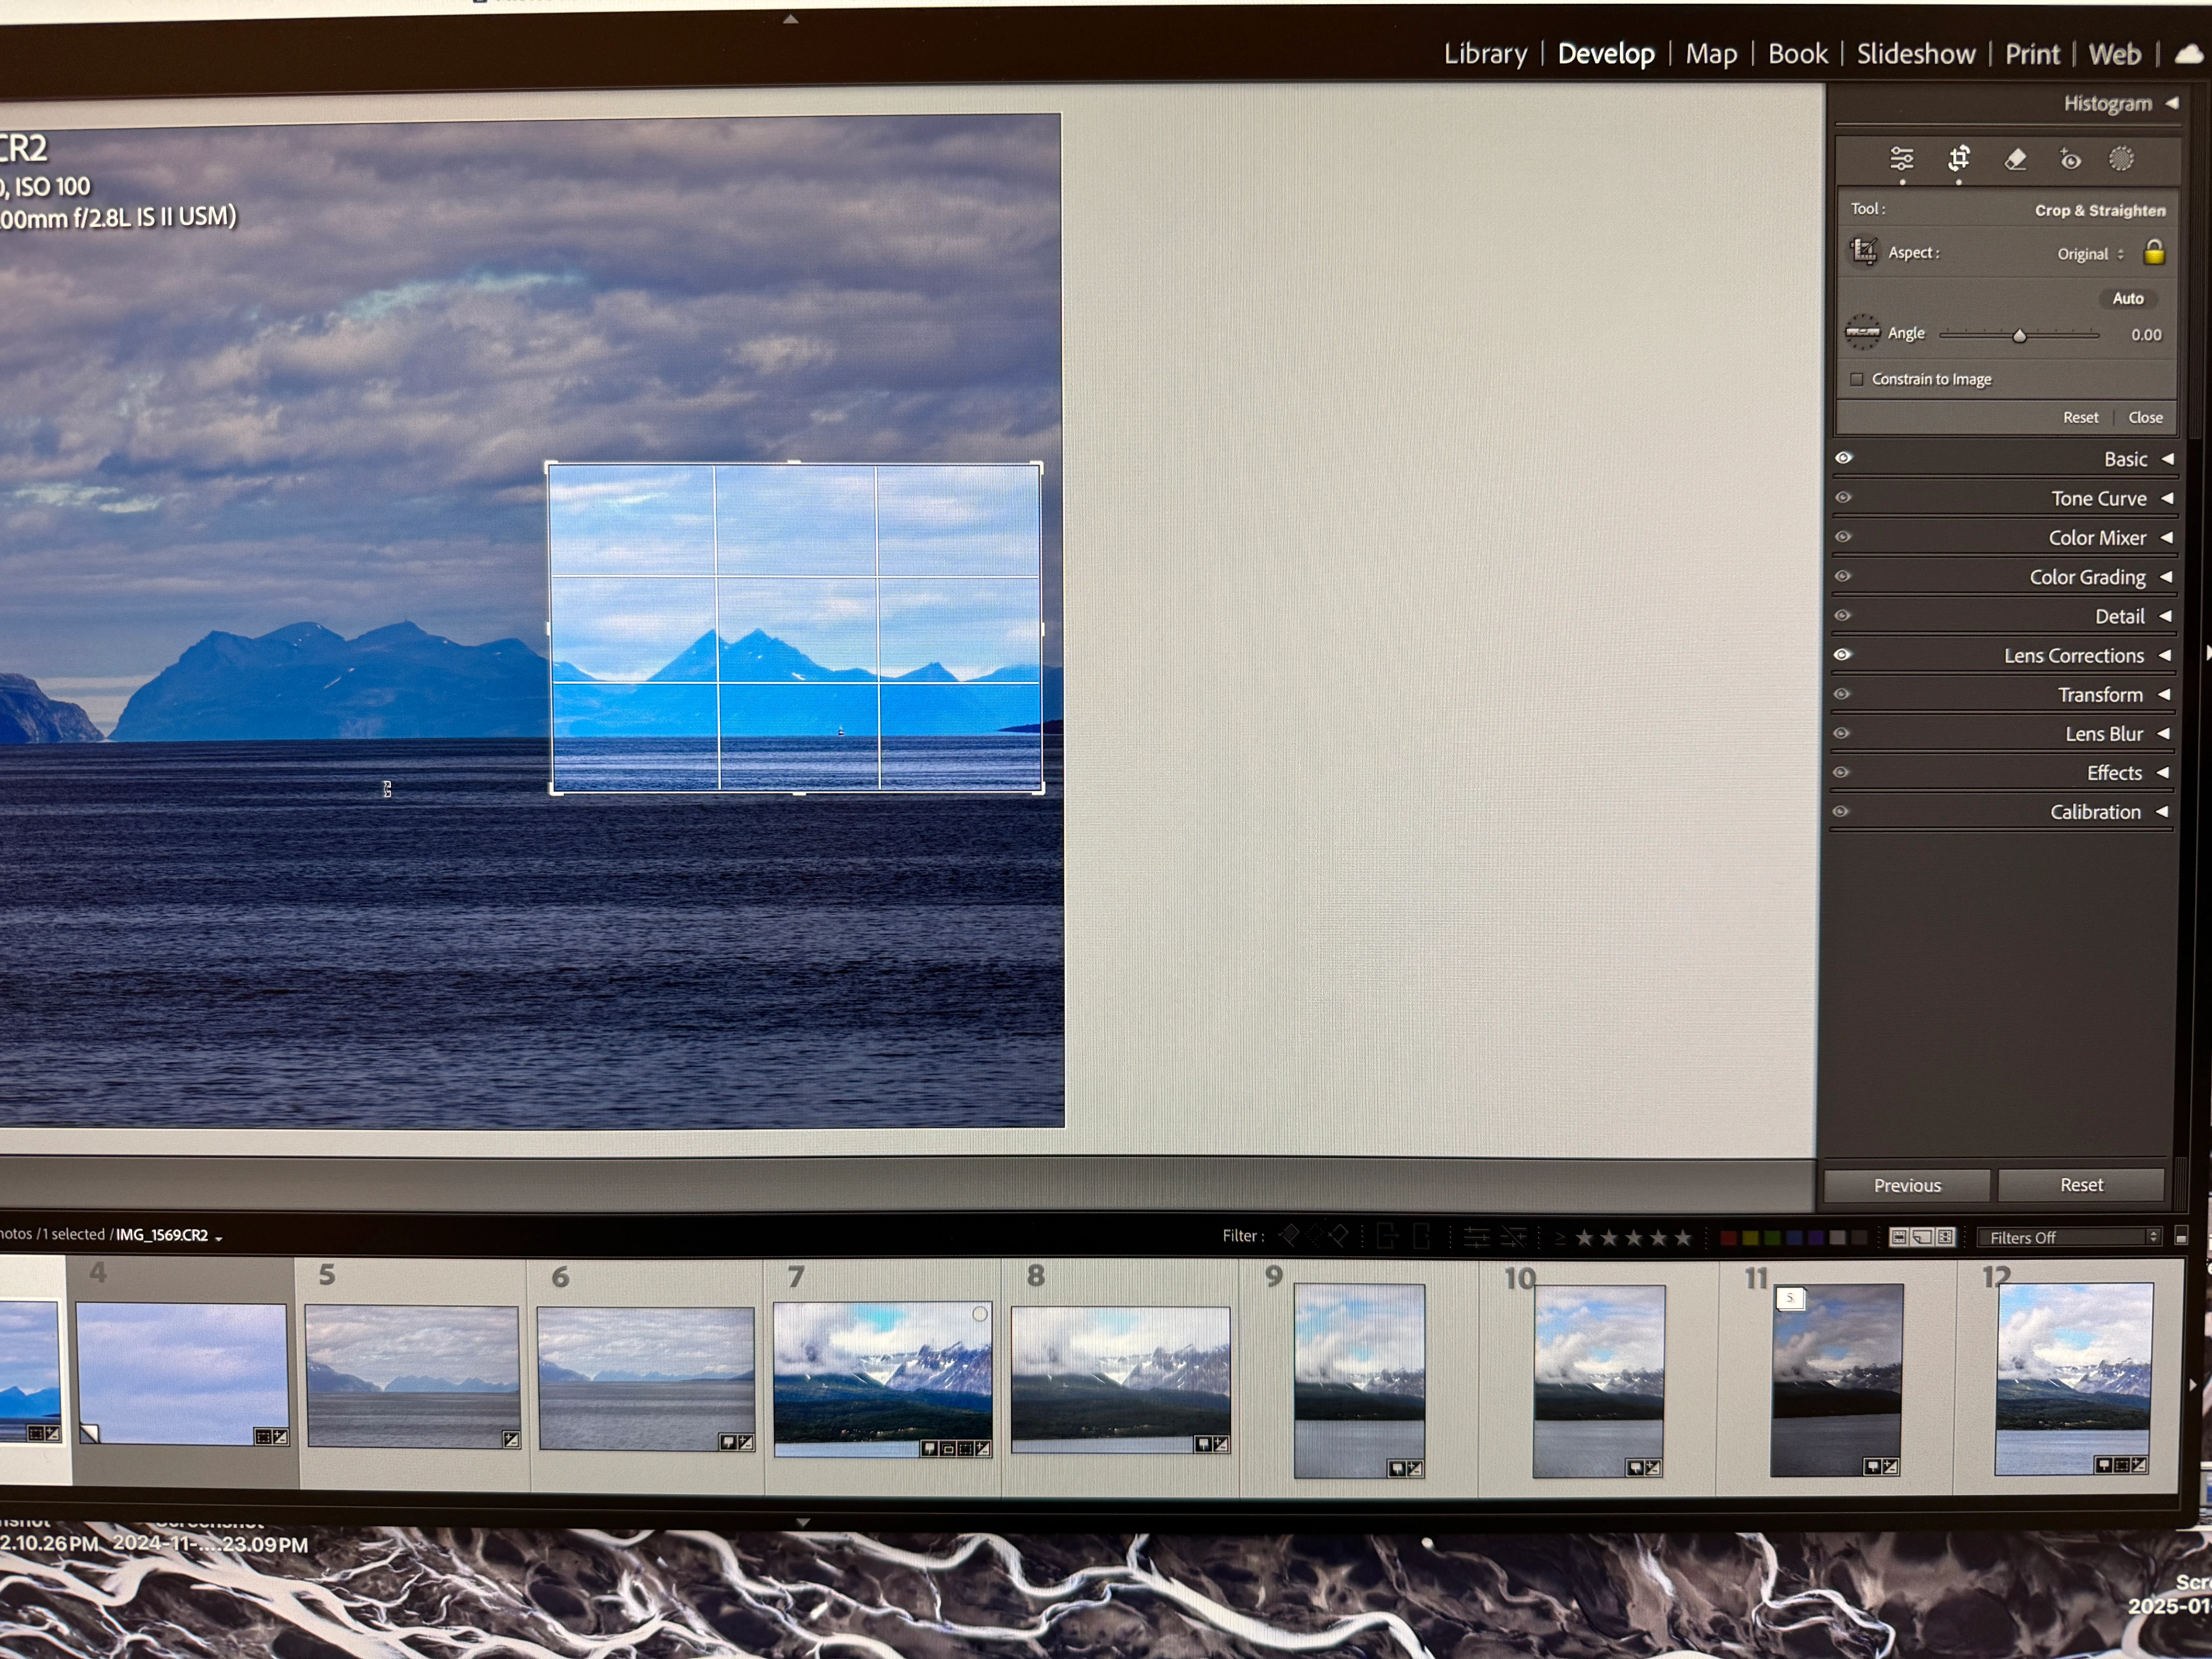Open the Filters Off dropdown
Viewport: 2212px width, 1659px height.
[2068, 1237]
